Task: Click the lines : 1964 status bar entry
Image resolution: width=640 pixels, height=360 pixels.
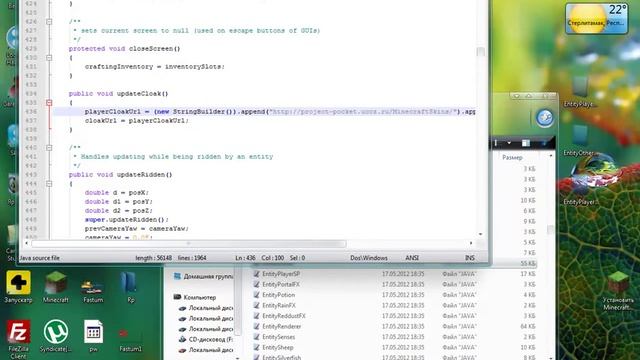Action: [192, 258]
